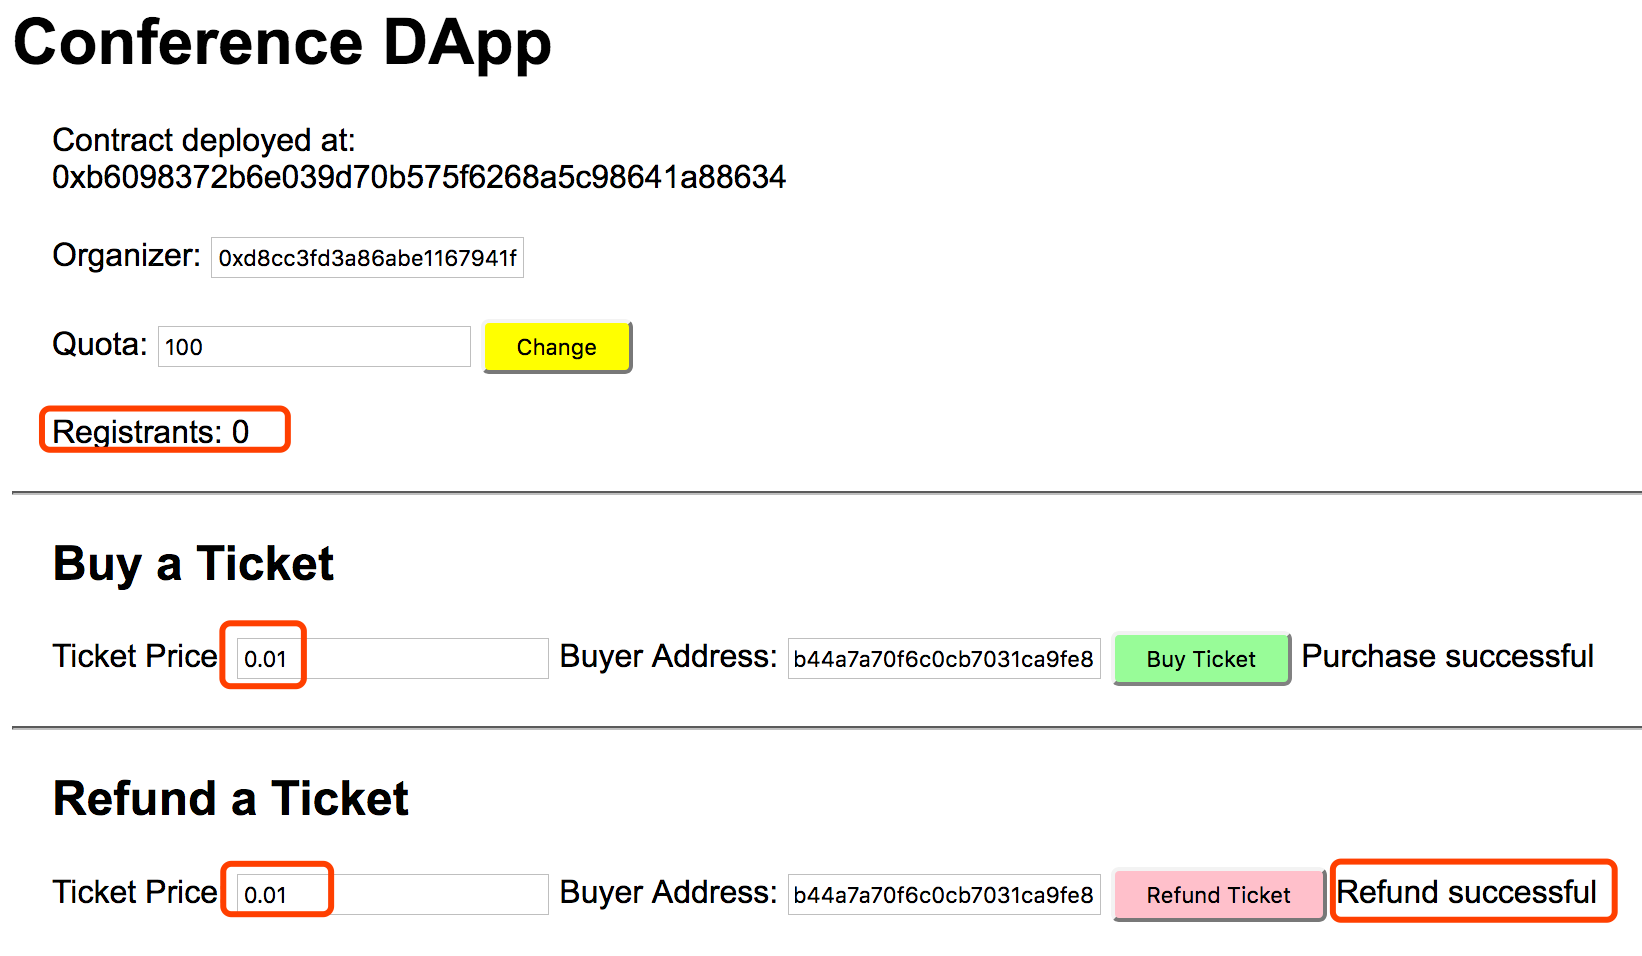The image size is (1642, 956).
Task: Click Buyer Address field under Refund a Ticket
Action: [x=944, y=895]
